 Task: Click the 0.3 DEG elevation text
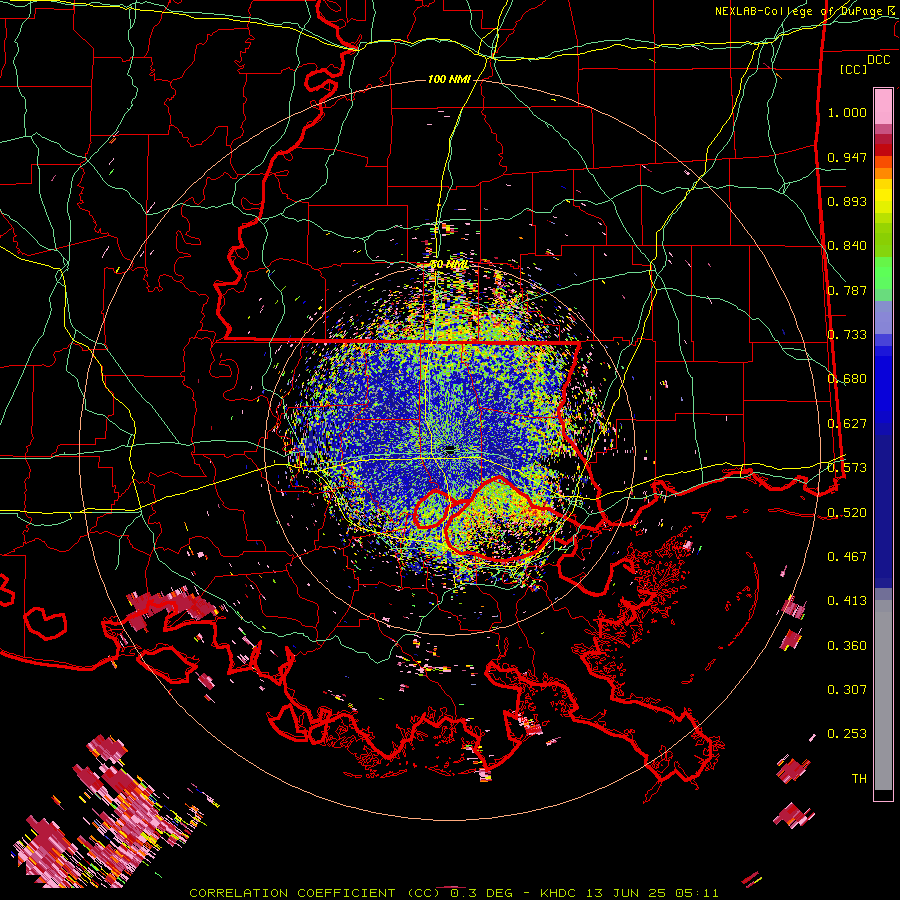(x=484, y=893)
